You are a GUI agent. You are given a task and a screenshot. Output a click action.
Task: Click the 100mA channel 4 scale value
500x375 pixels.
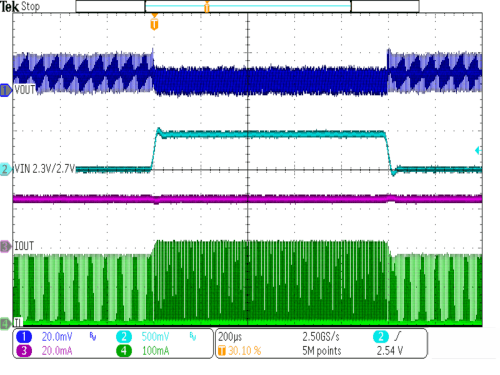pyautogui.click(x=156, y=351)
